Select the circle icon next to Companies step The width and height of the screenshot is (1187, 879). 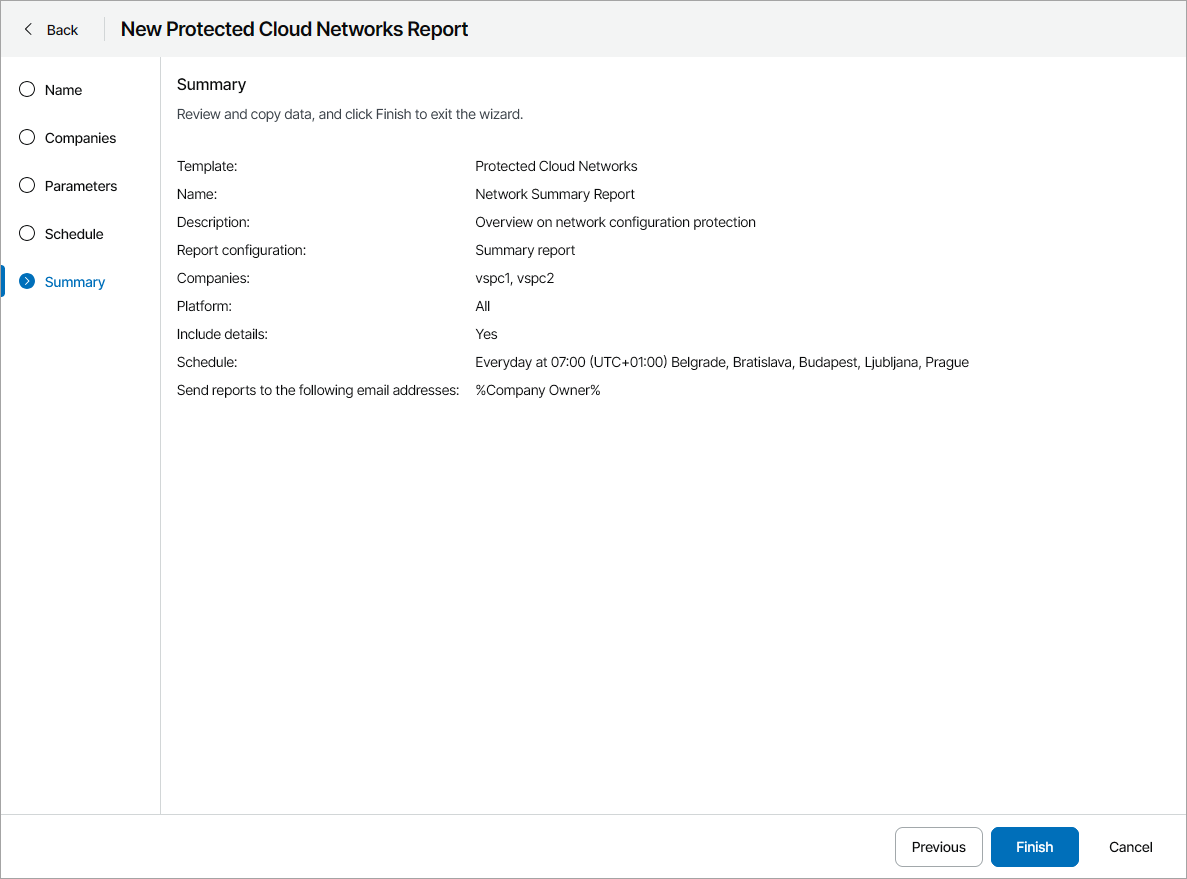[x=26, y=137]
